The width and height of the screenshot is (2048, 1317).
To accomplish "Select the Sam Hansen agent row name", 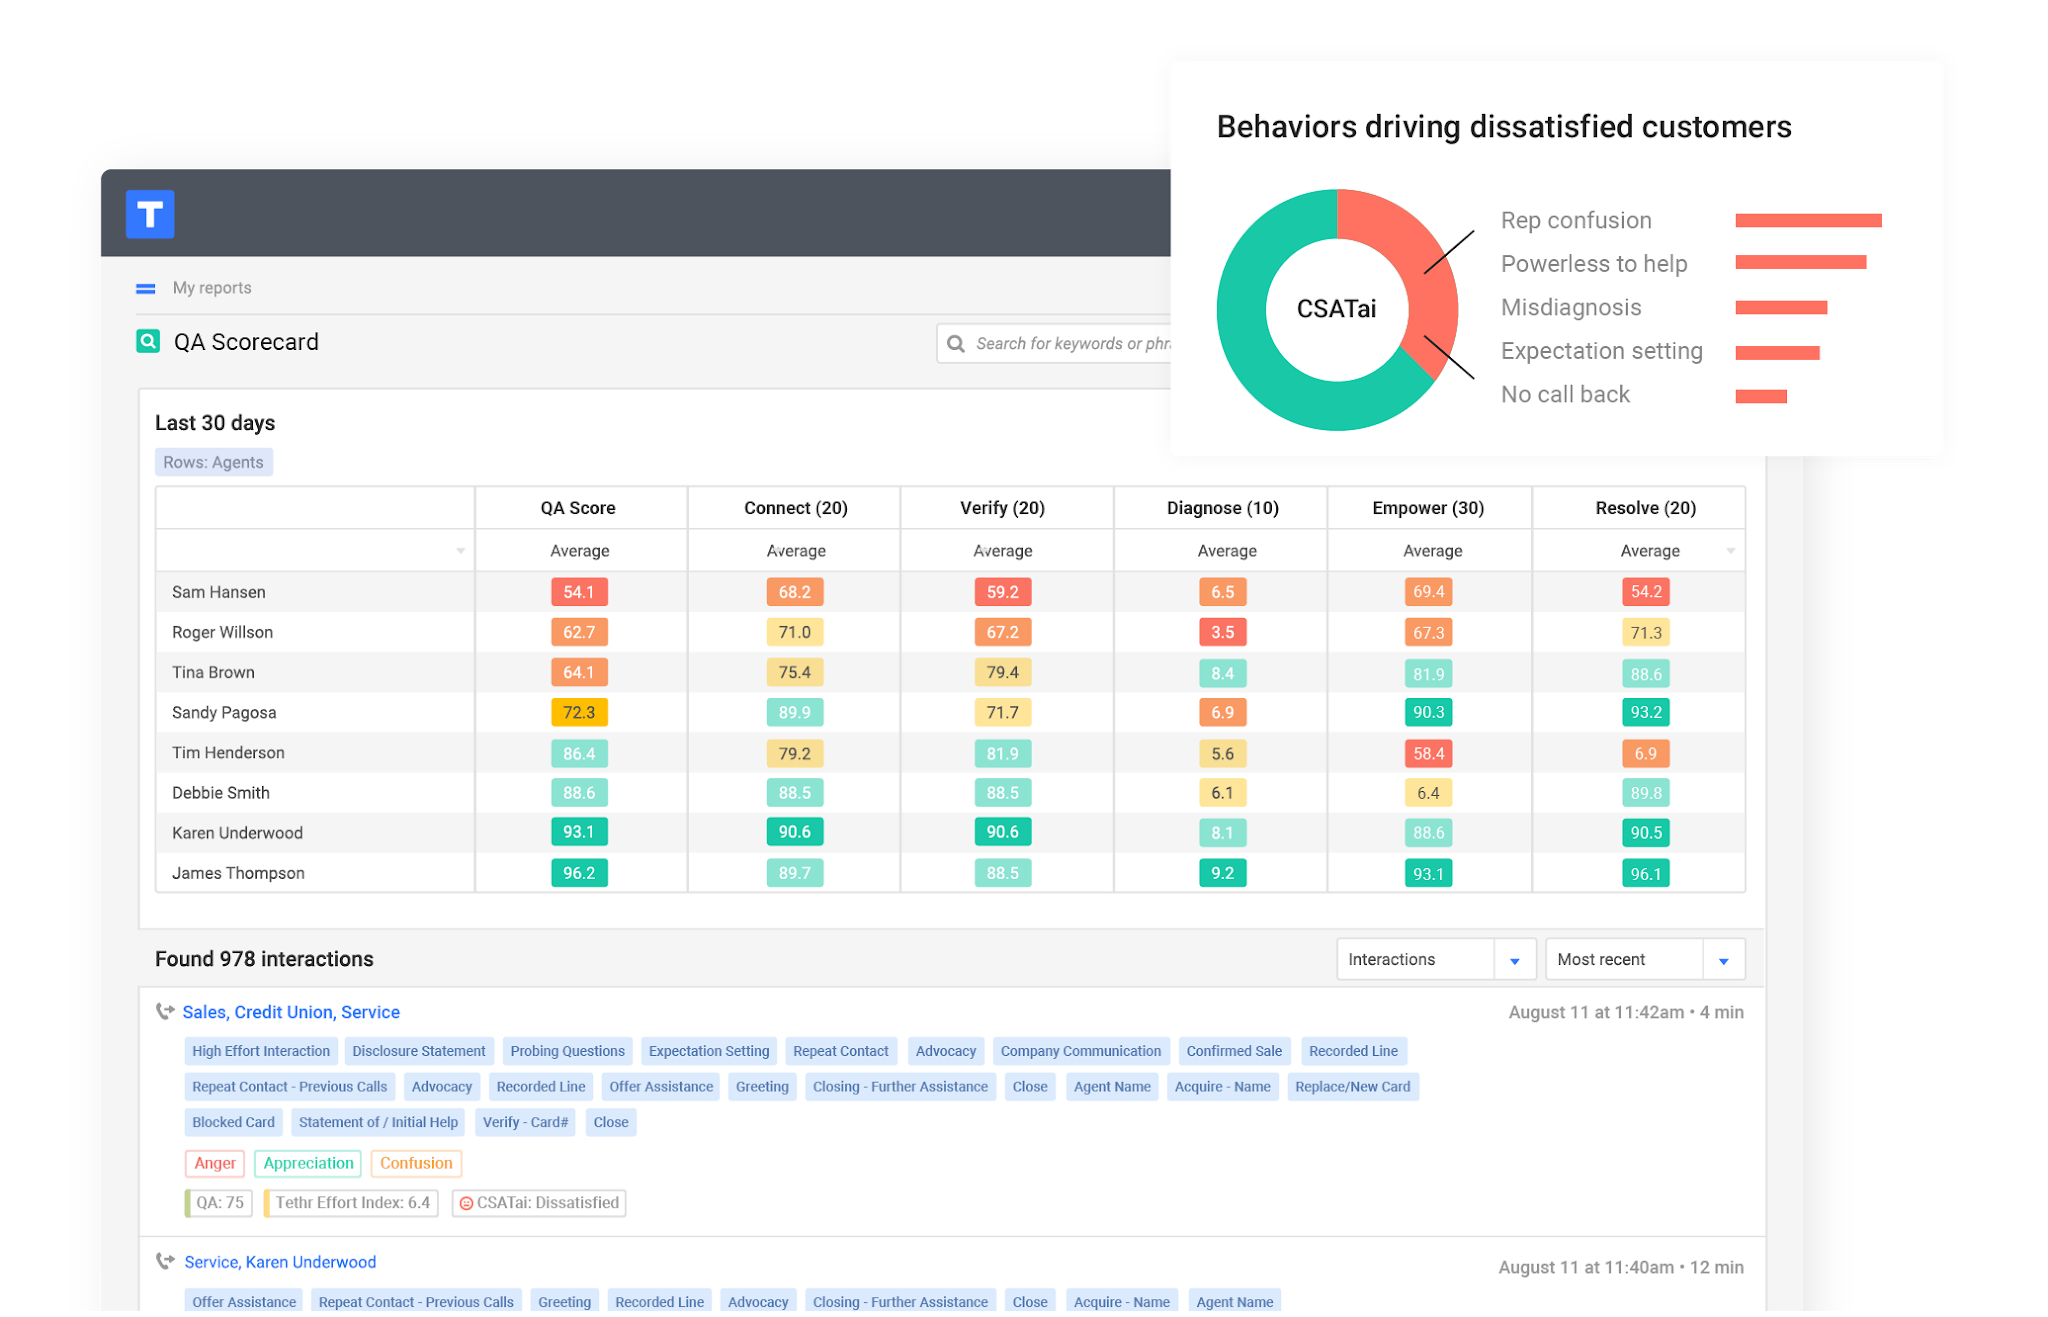I will click(x=218, y=593).
